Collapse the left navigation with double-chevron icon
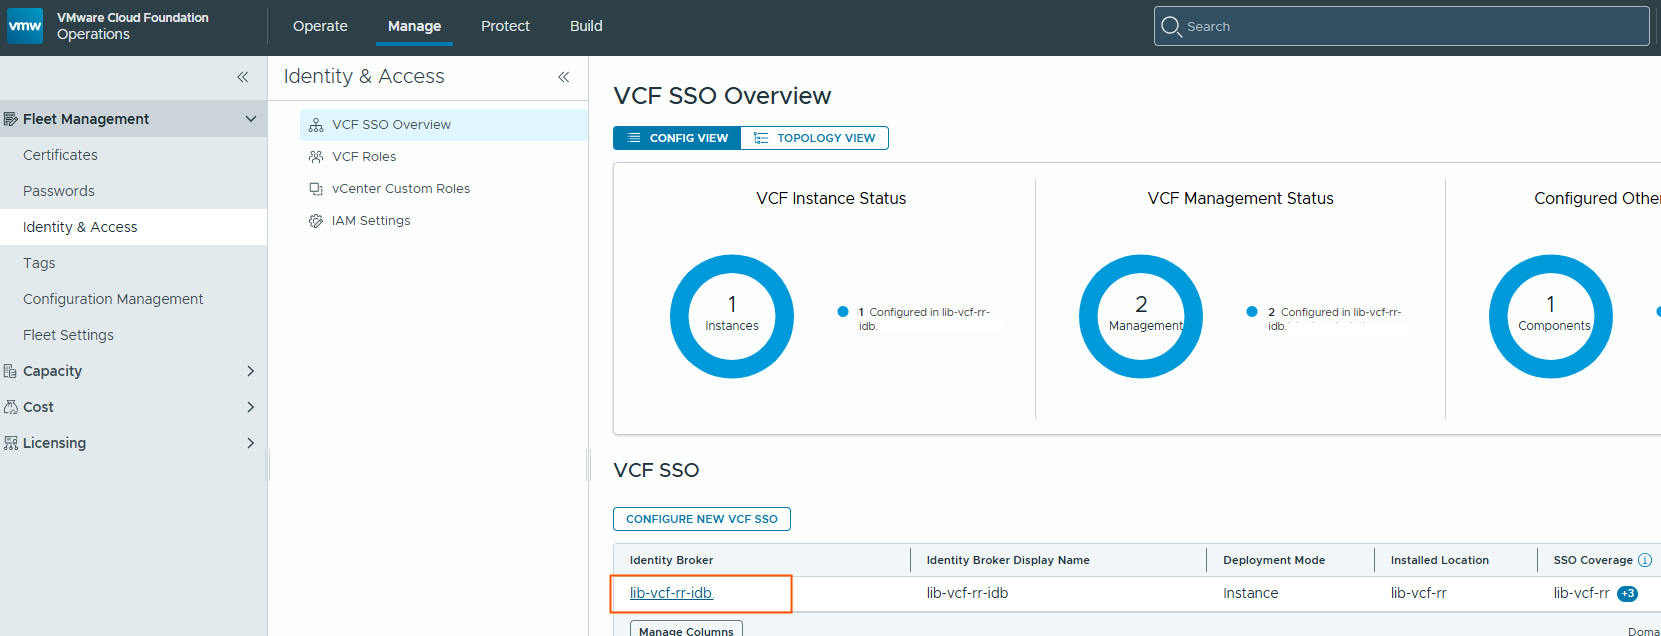Image resolution: width=1661 pixels, height=636 pixels. click(243, 77)
